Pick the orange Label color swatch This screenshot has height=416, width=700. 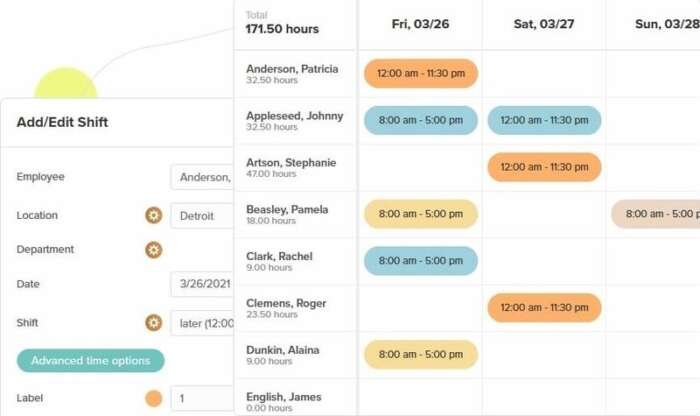[x=154, y=398]
